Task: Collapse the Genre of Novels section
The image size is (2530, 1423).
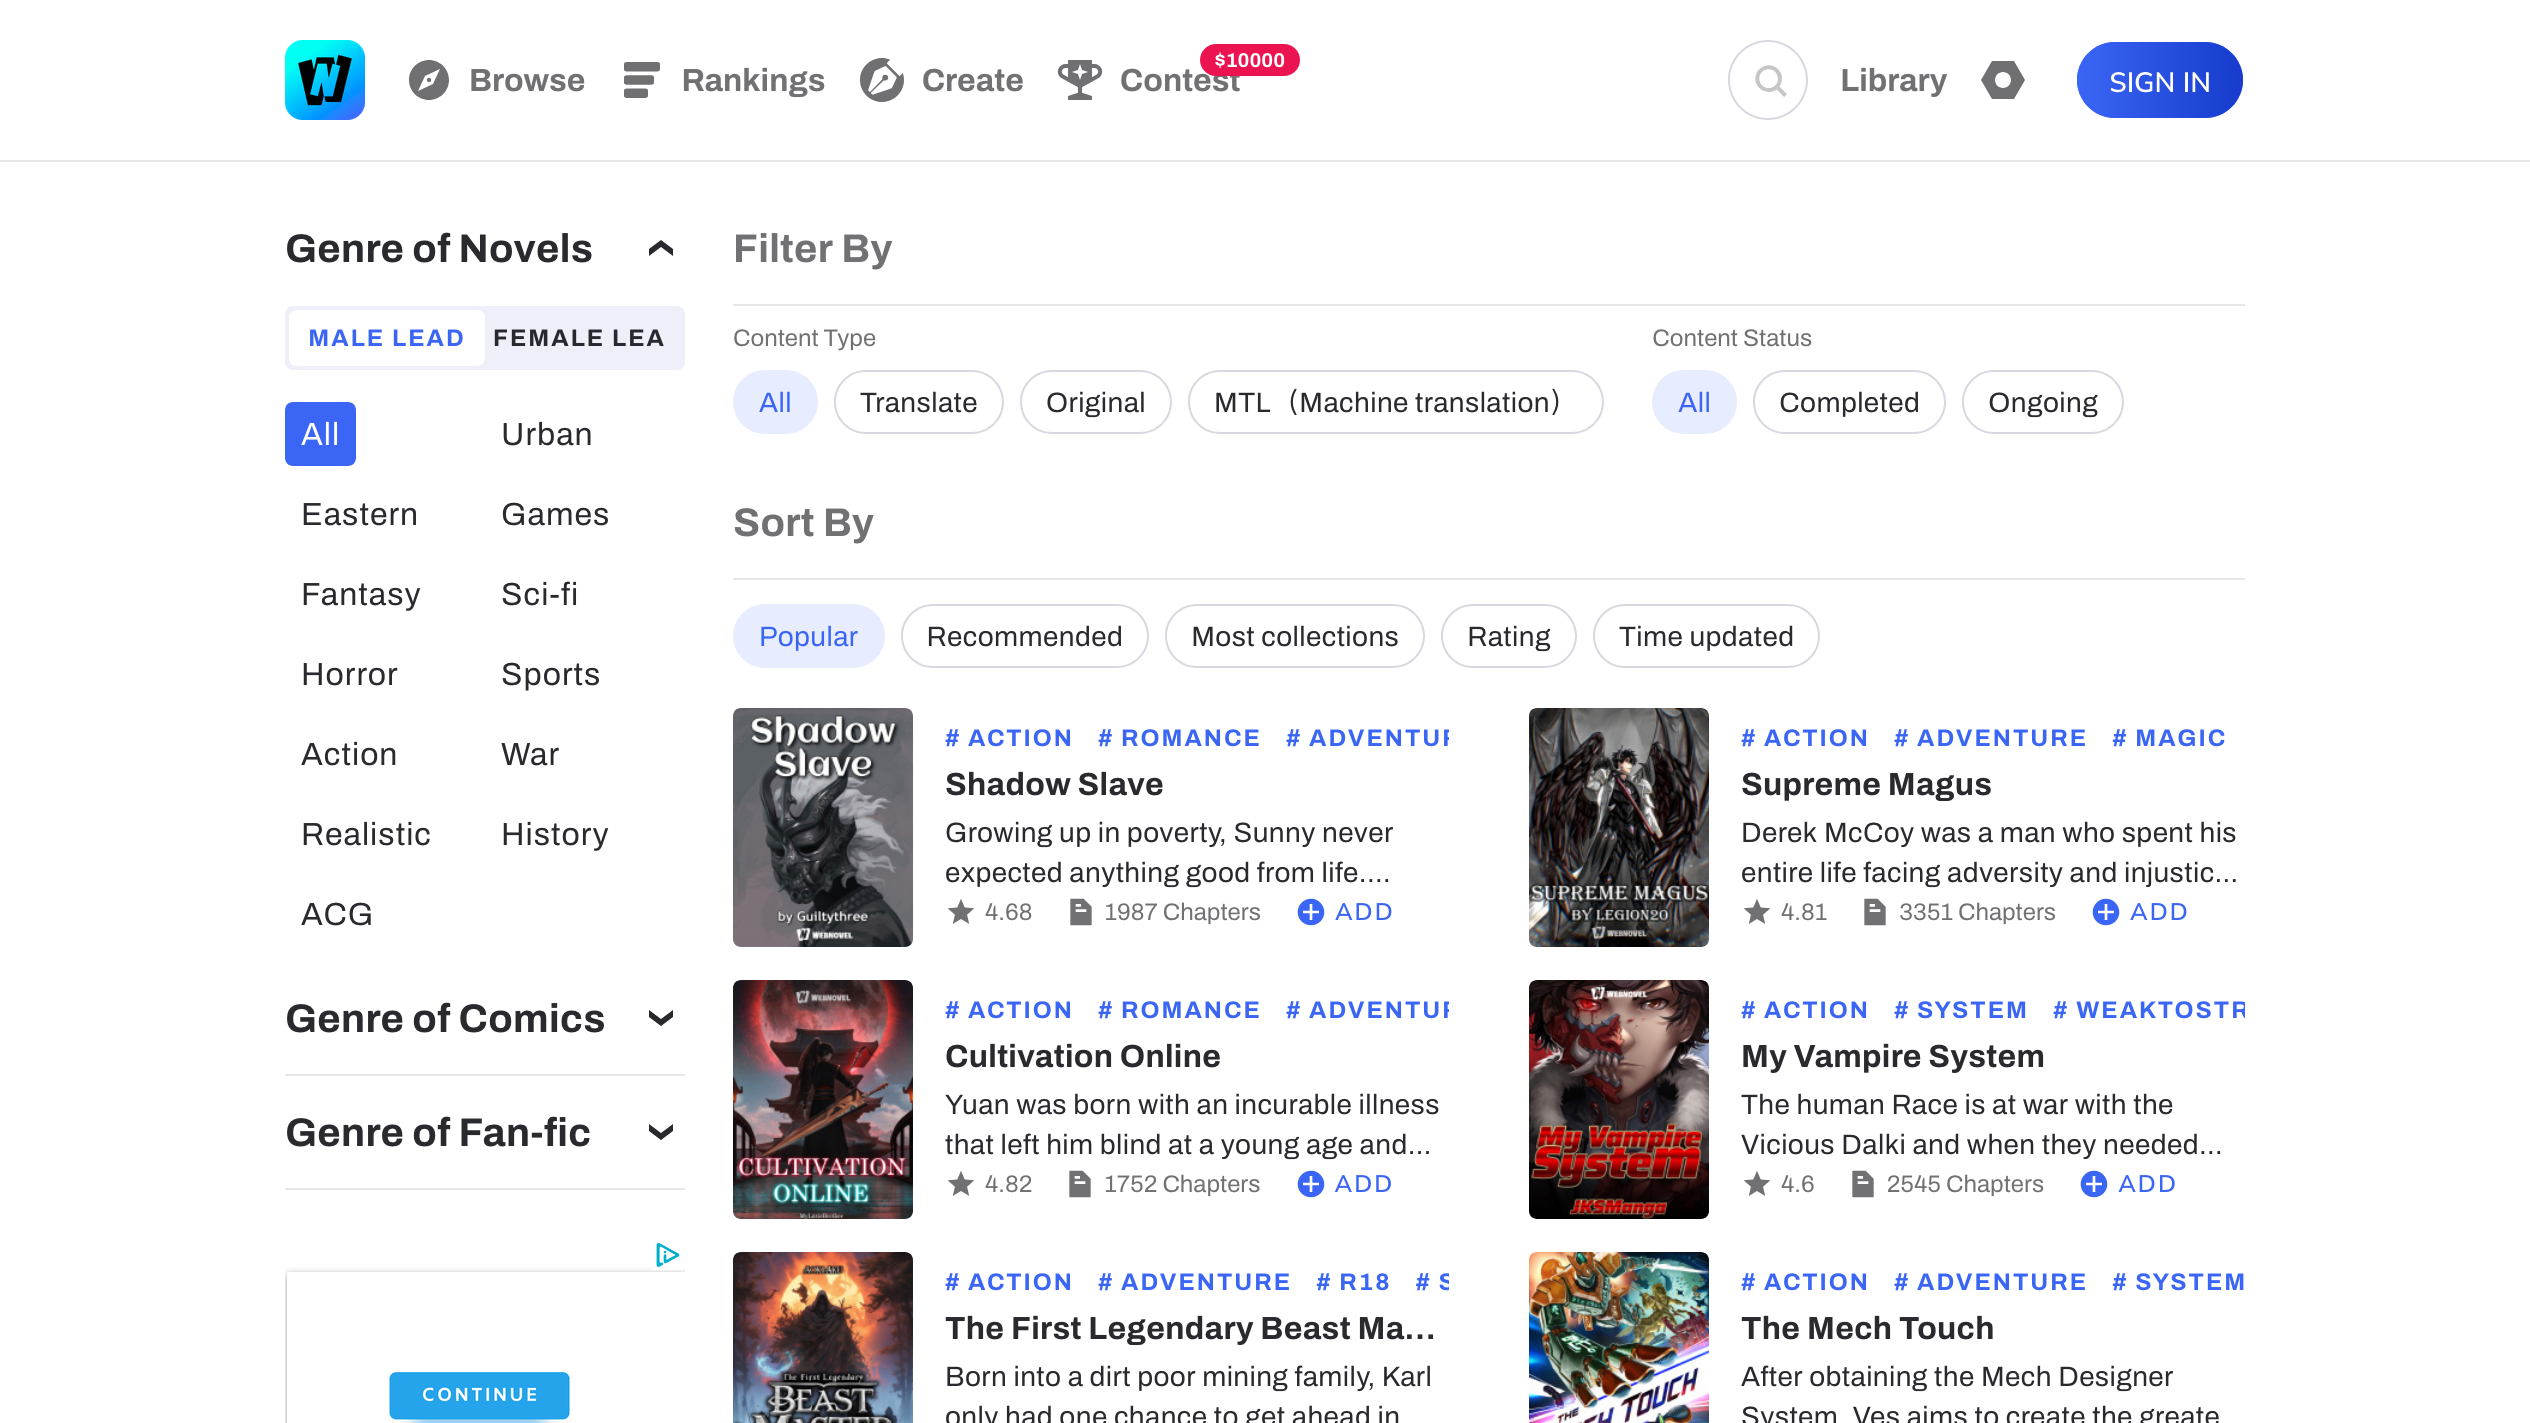Action: click(x=661, y=248)
